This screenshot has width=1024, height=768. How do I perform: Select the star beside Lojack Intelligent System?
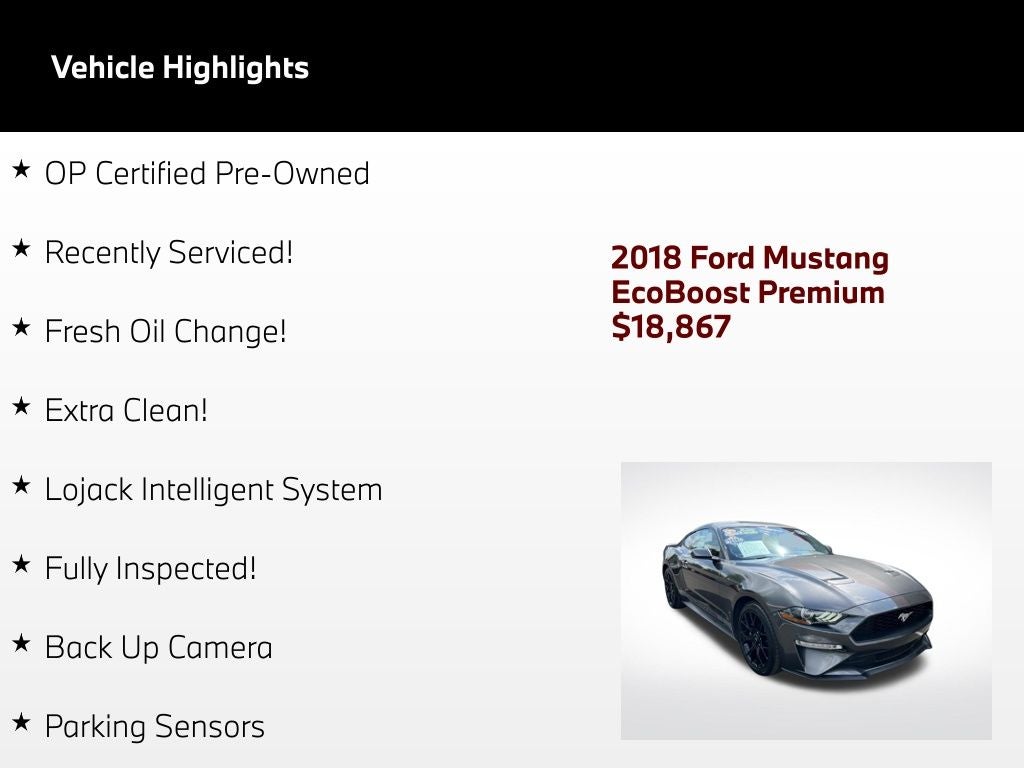(21, 486)
